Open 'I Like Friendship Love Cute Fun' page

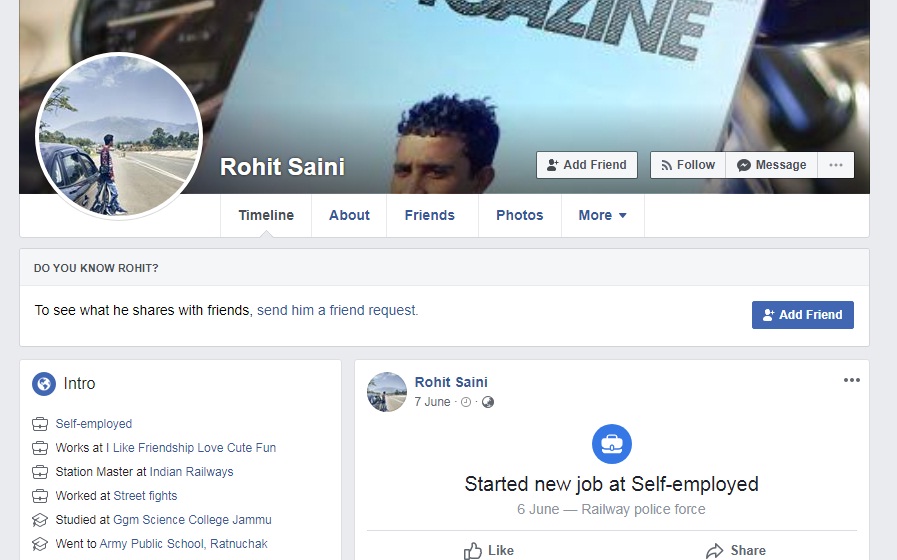pos(191,448)
